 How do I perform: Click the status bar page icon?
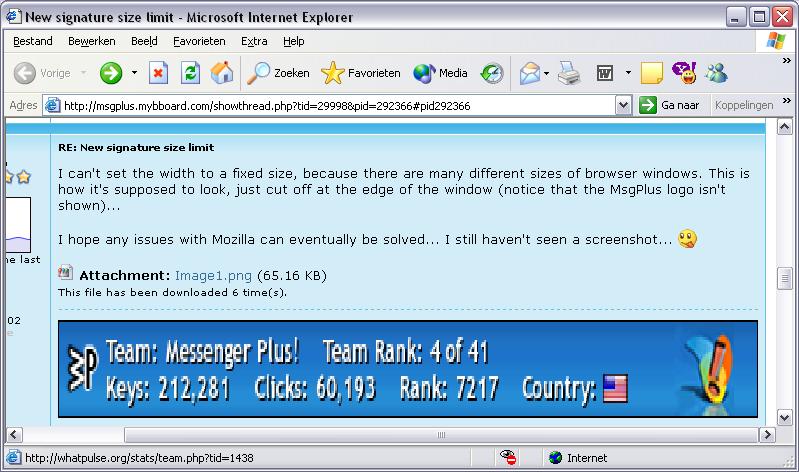click(x=13, y=457)
